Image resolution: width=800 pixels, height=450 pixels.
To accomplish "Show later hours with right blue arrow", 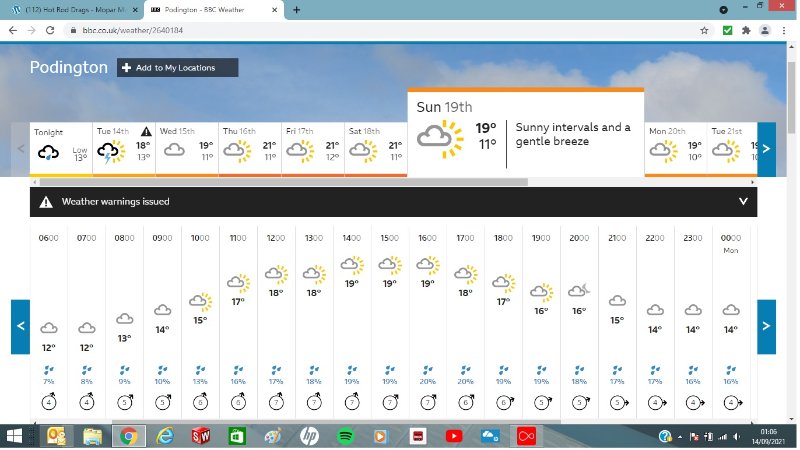I will point(766,326).
